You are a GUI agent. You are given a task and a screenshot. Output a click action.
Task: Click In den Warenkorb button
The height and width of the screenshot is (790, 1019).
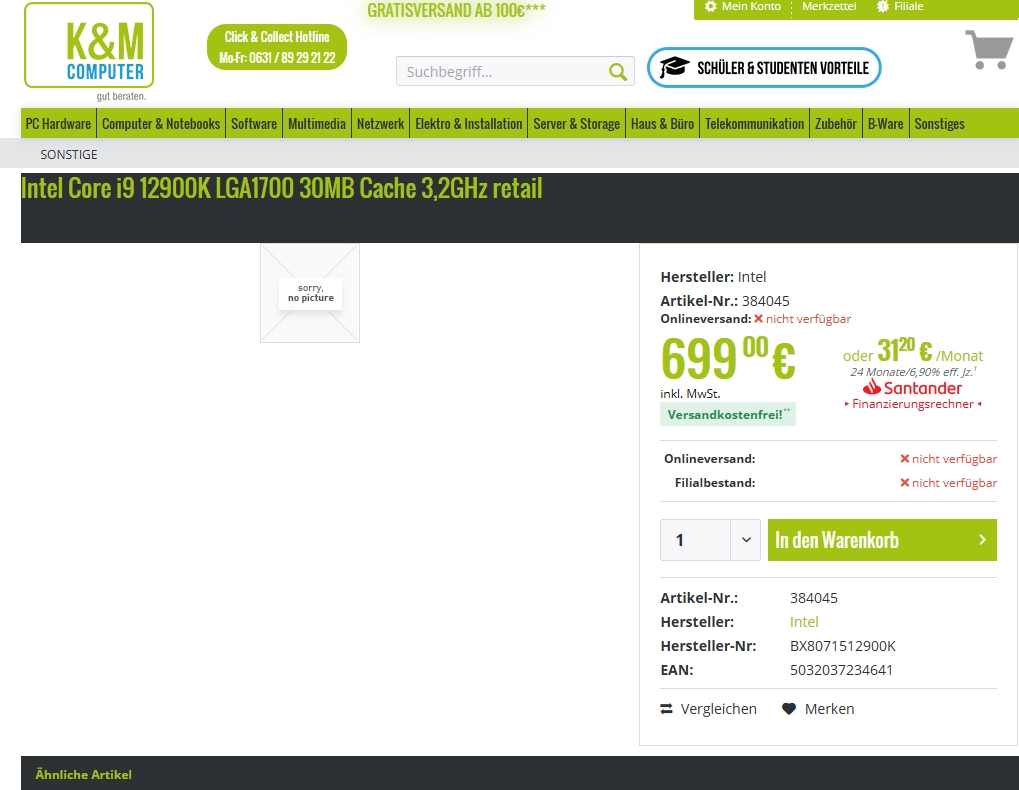[x=882, y=540]
